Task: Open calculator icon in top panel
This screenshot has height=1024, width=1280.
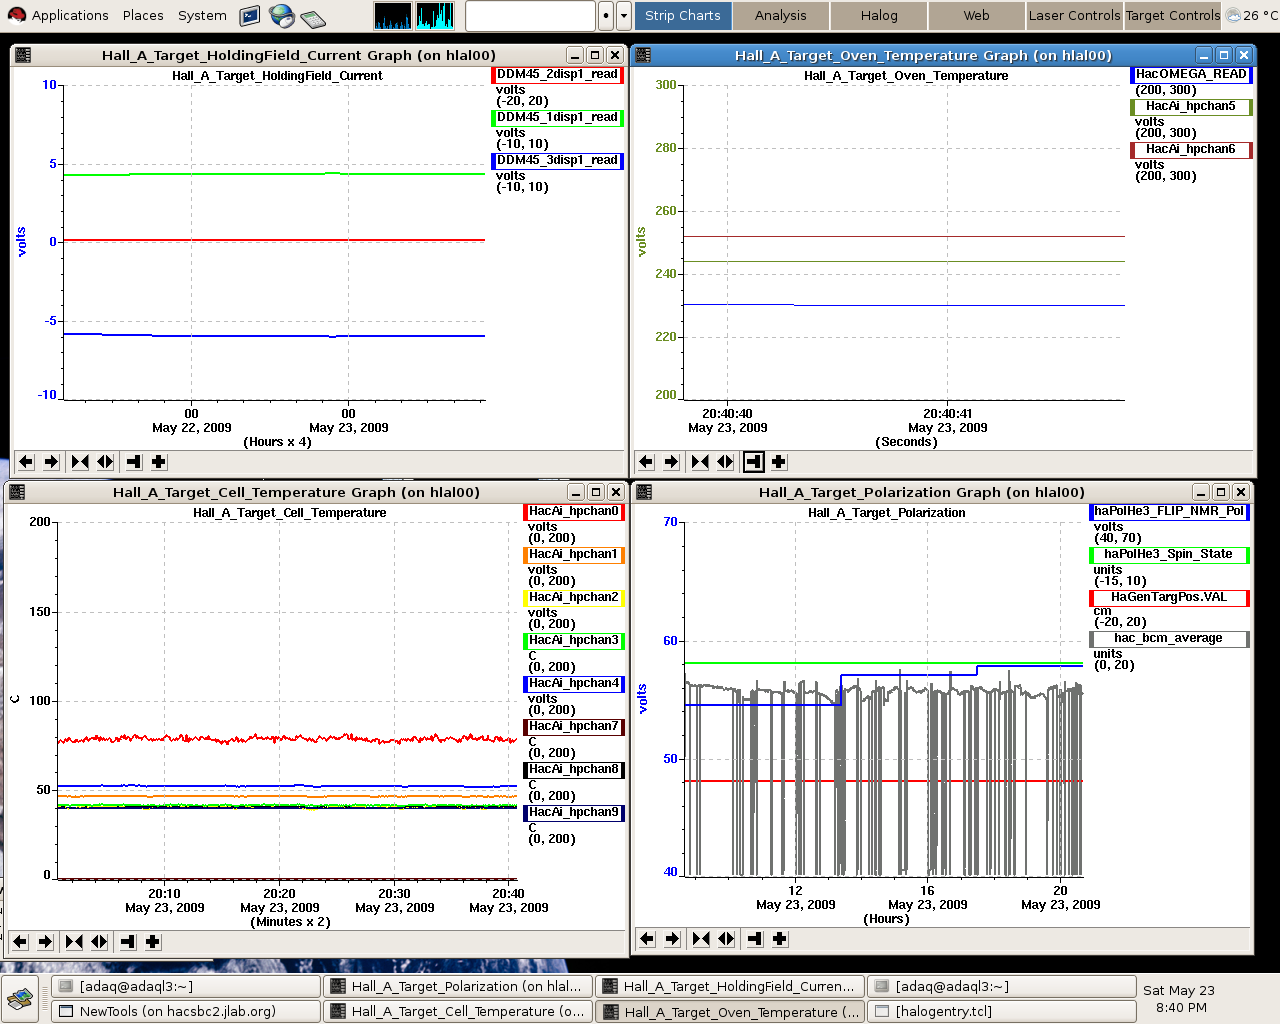Action: point(313,17)
